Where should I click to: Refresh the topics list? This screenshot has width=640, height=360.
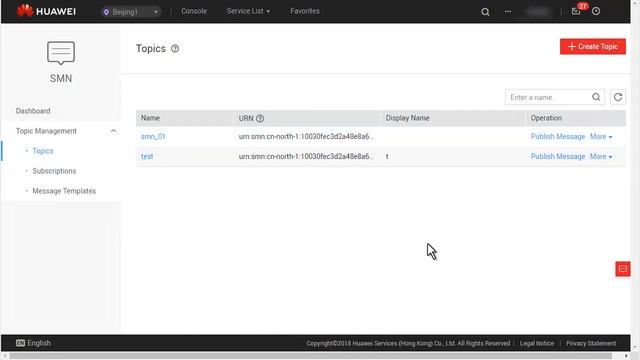tap(618, 97)
